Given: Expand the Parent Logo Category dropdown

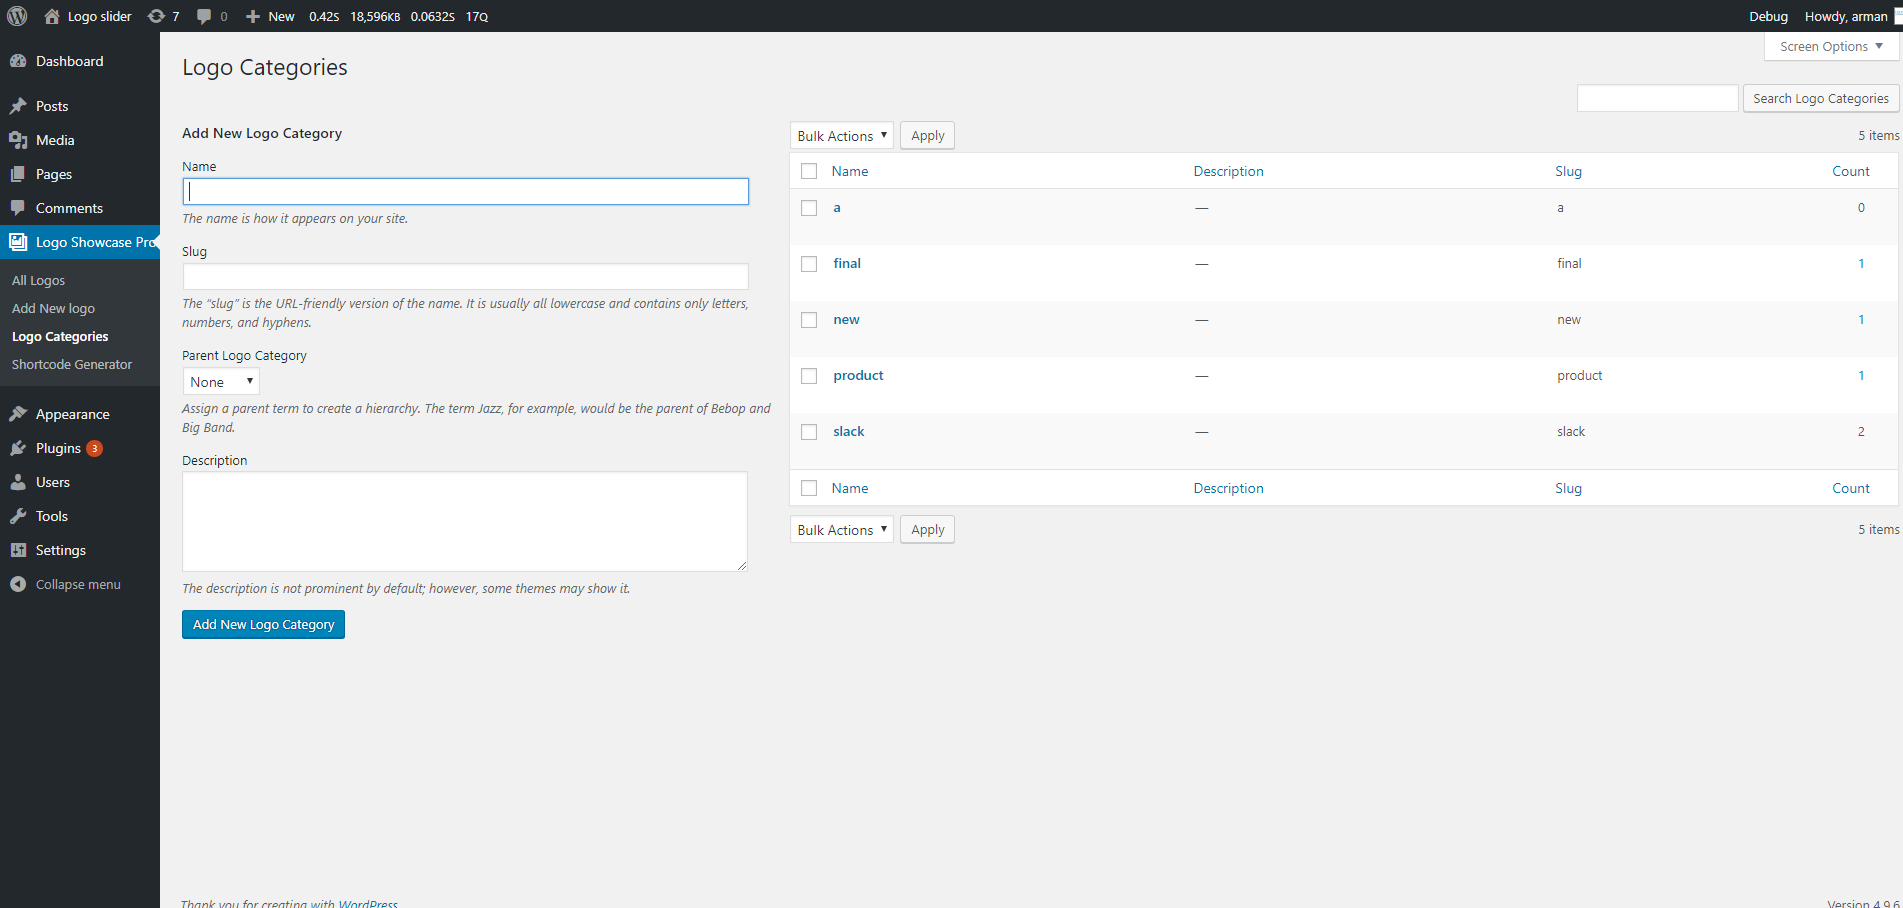Looking at the screenshot, I should click(221, 382).
